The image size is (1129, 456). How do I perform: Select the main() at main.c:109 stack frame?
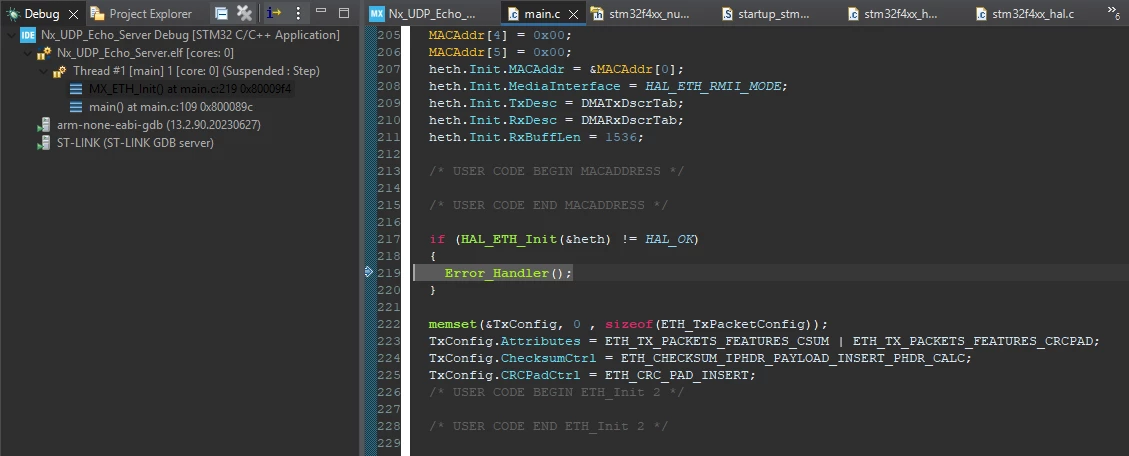click(x=171, y=107)
